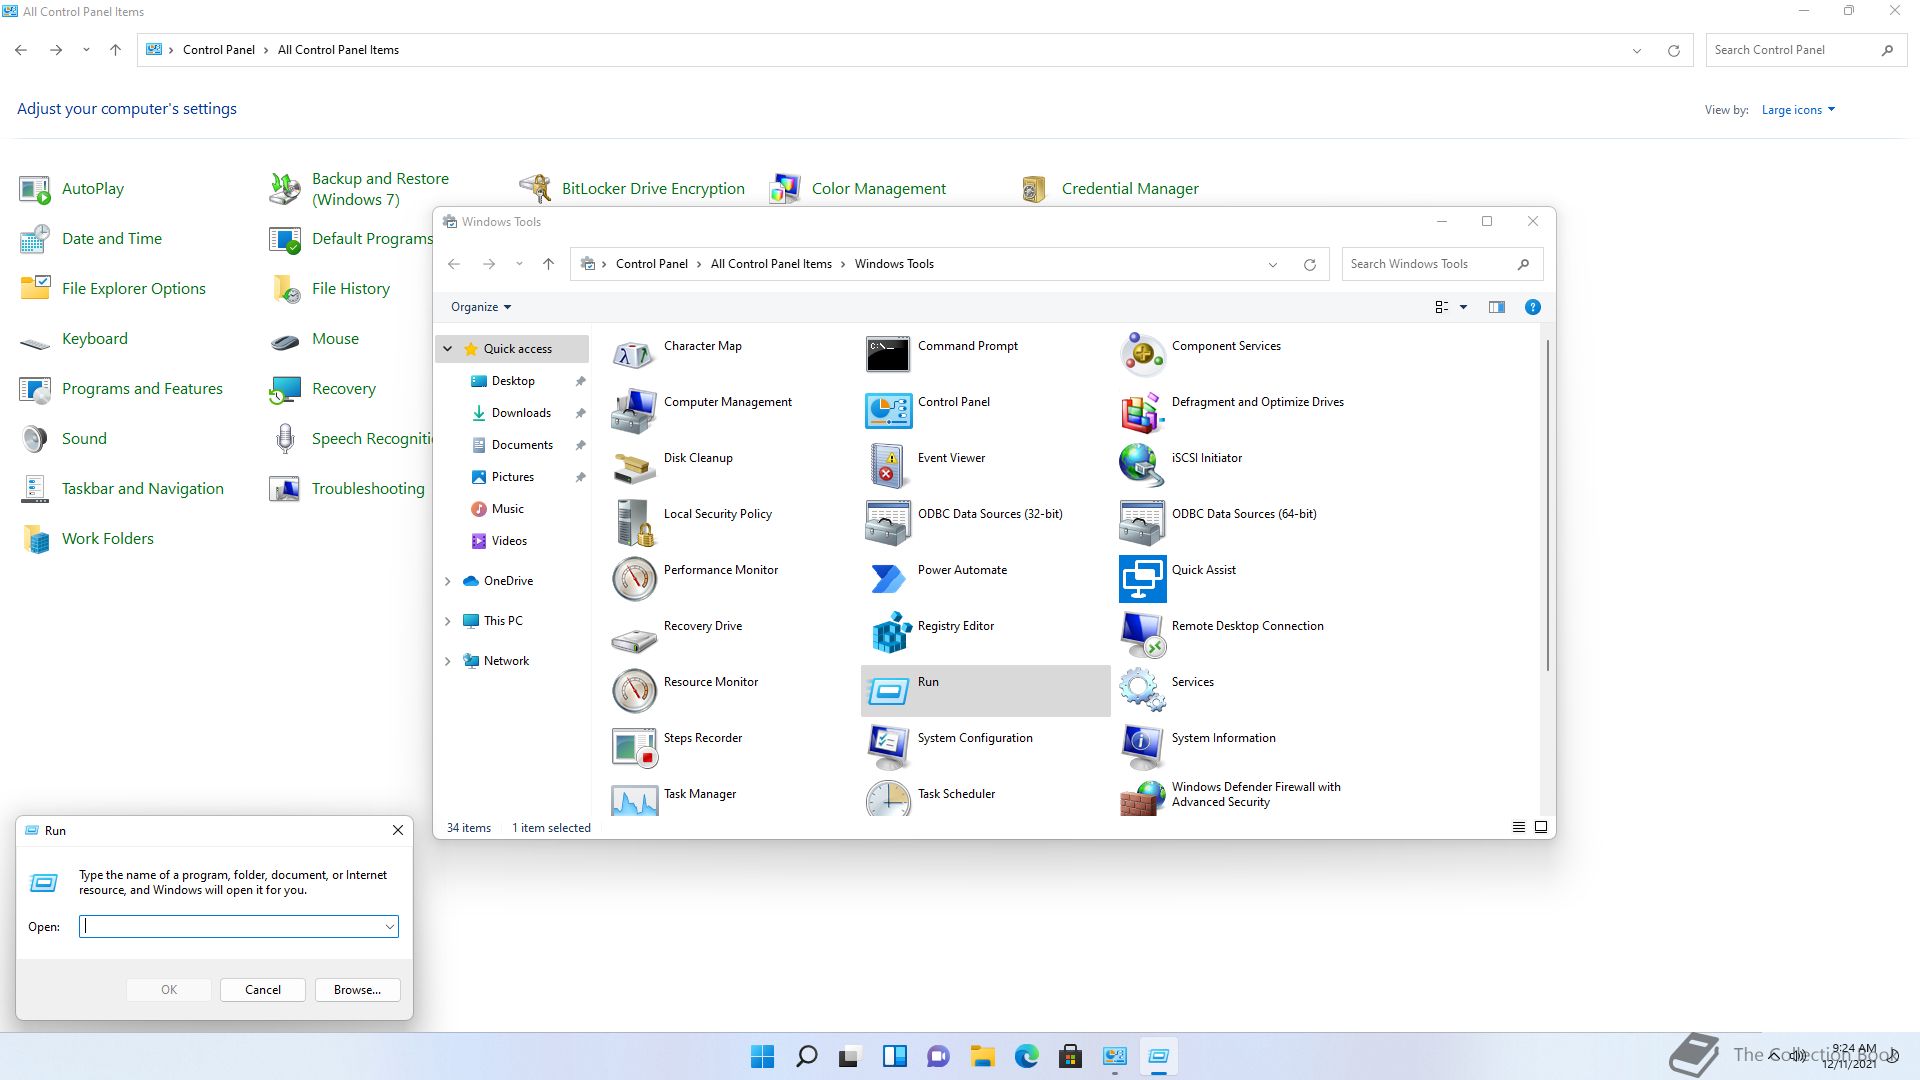
Task: Open the Large icons view-by dropdown
Action: click(1798, 110)
